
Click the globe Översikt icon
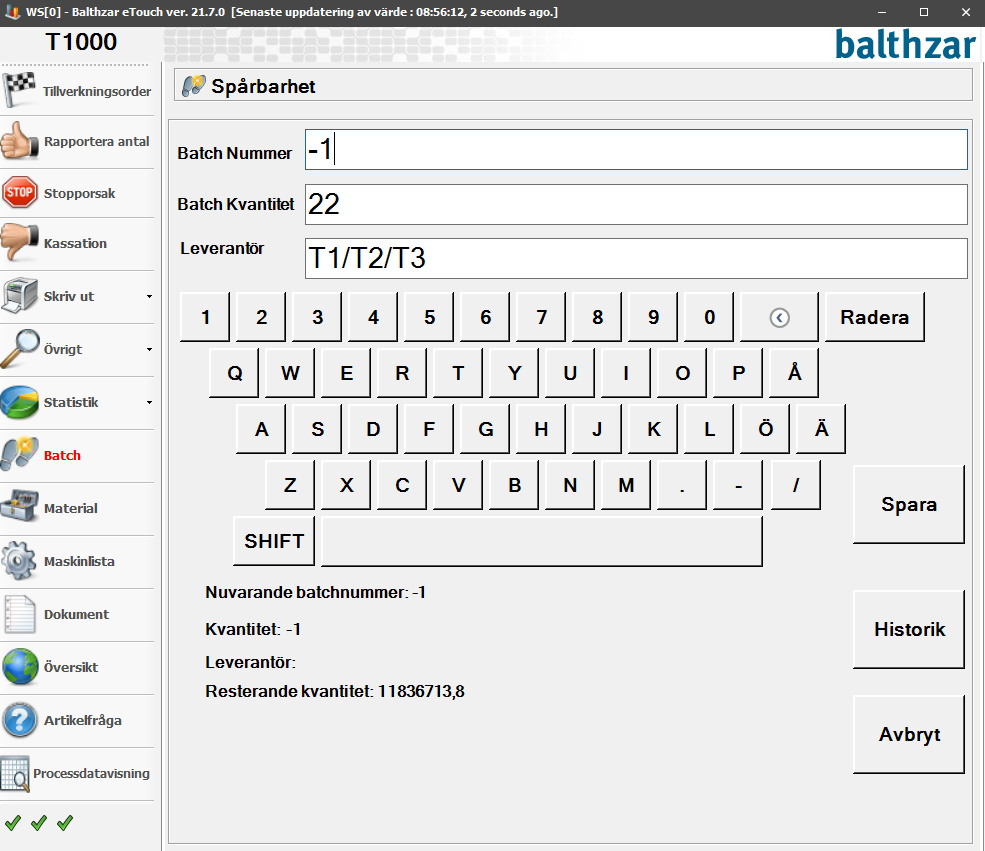19,666
